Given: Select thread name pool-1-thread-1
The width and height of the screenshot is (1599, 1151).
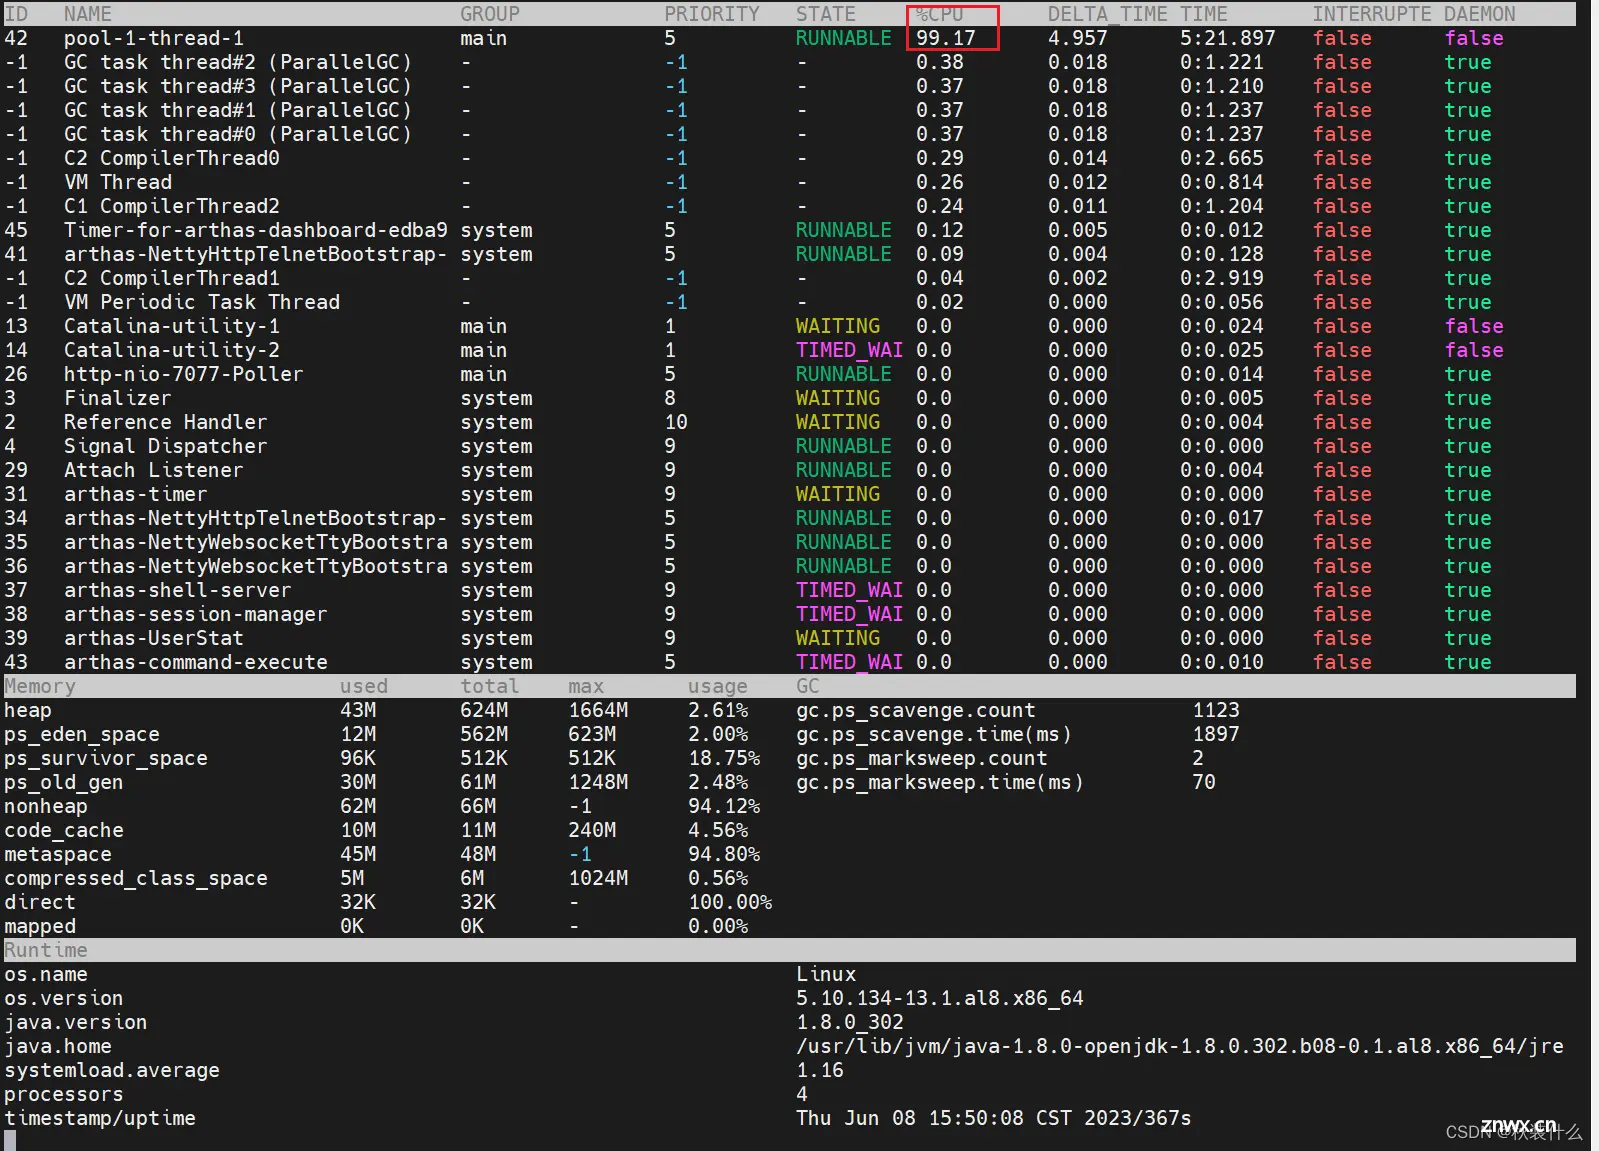Looking at the screenshot, I should tap(154, 38).
